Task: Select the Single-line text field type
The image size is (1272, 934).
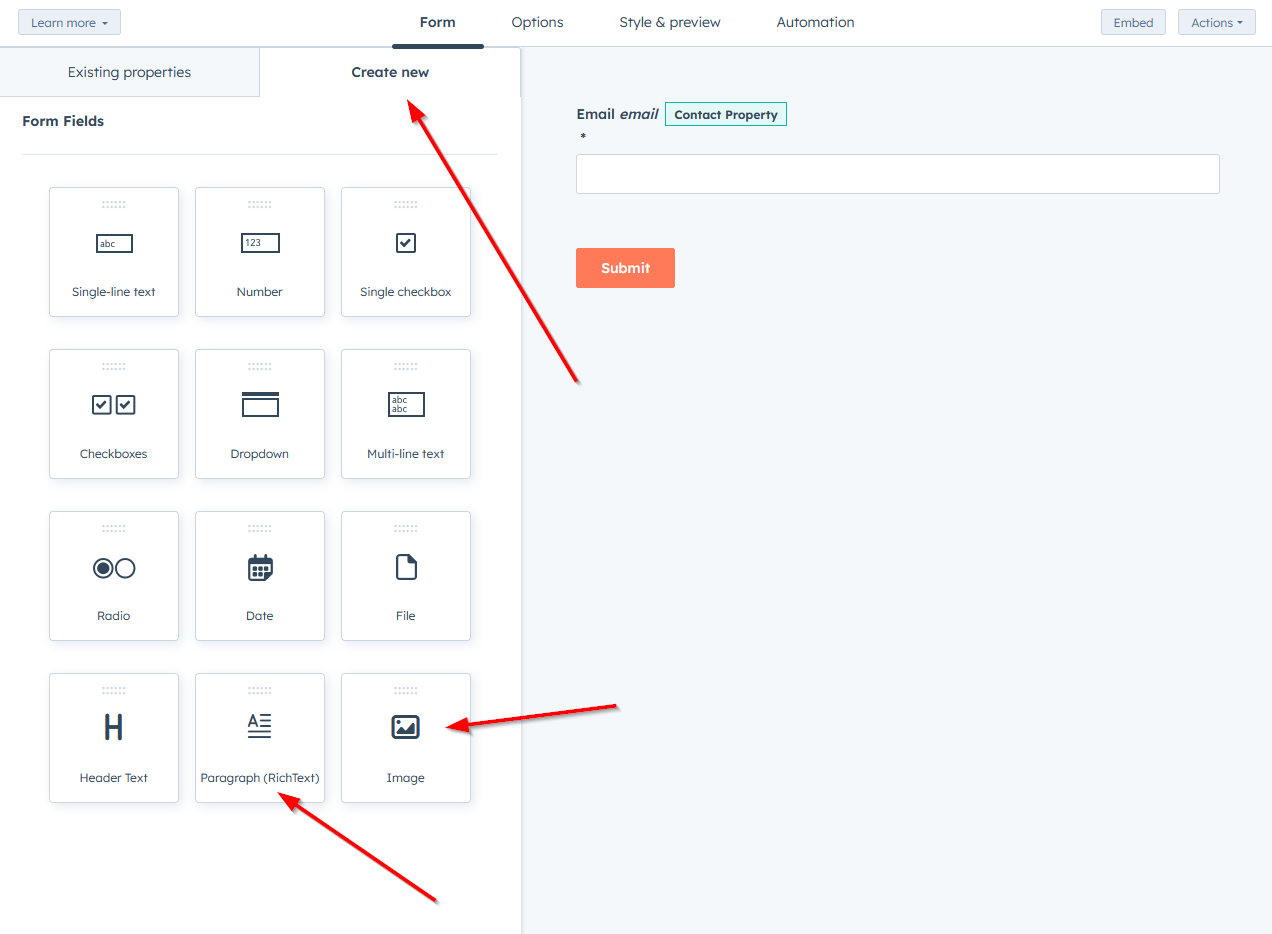Action: tap(113, 251)
